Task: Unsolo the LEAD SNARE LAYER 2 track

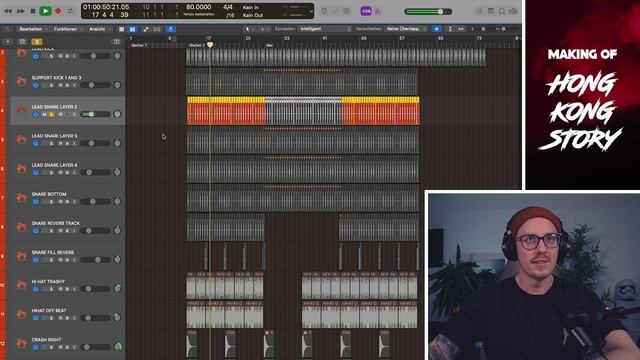Action: [51, 115]
